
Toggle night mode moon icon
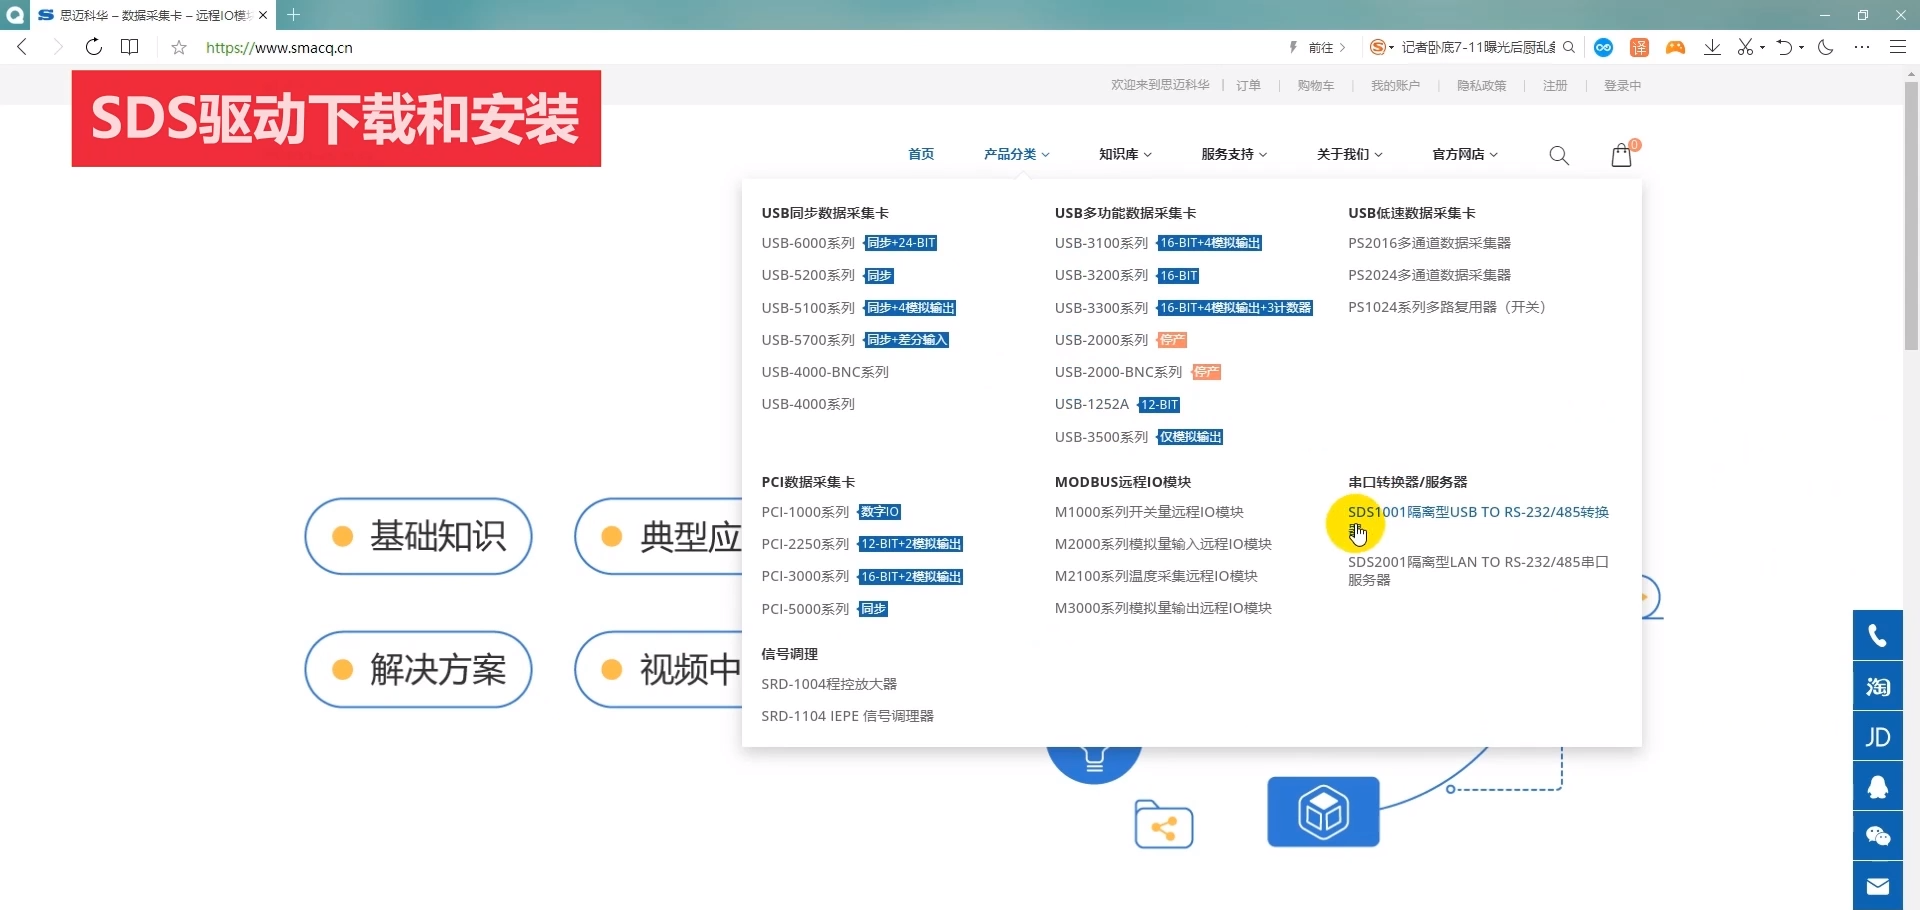1825,47
